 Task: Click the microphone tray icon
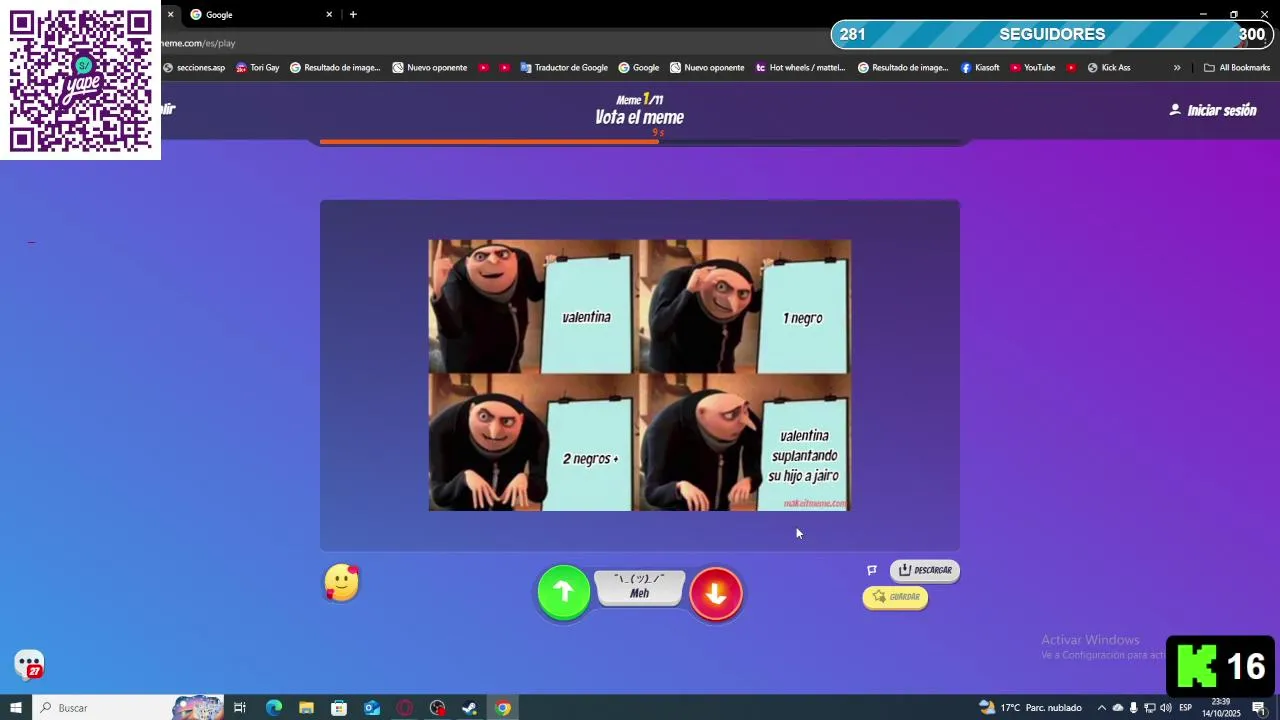click(x=1134, y=708)
